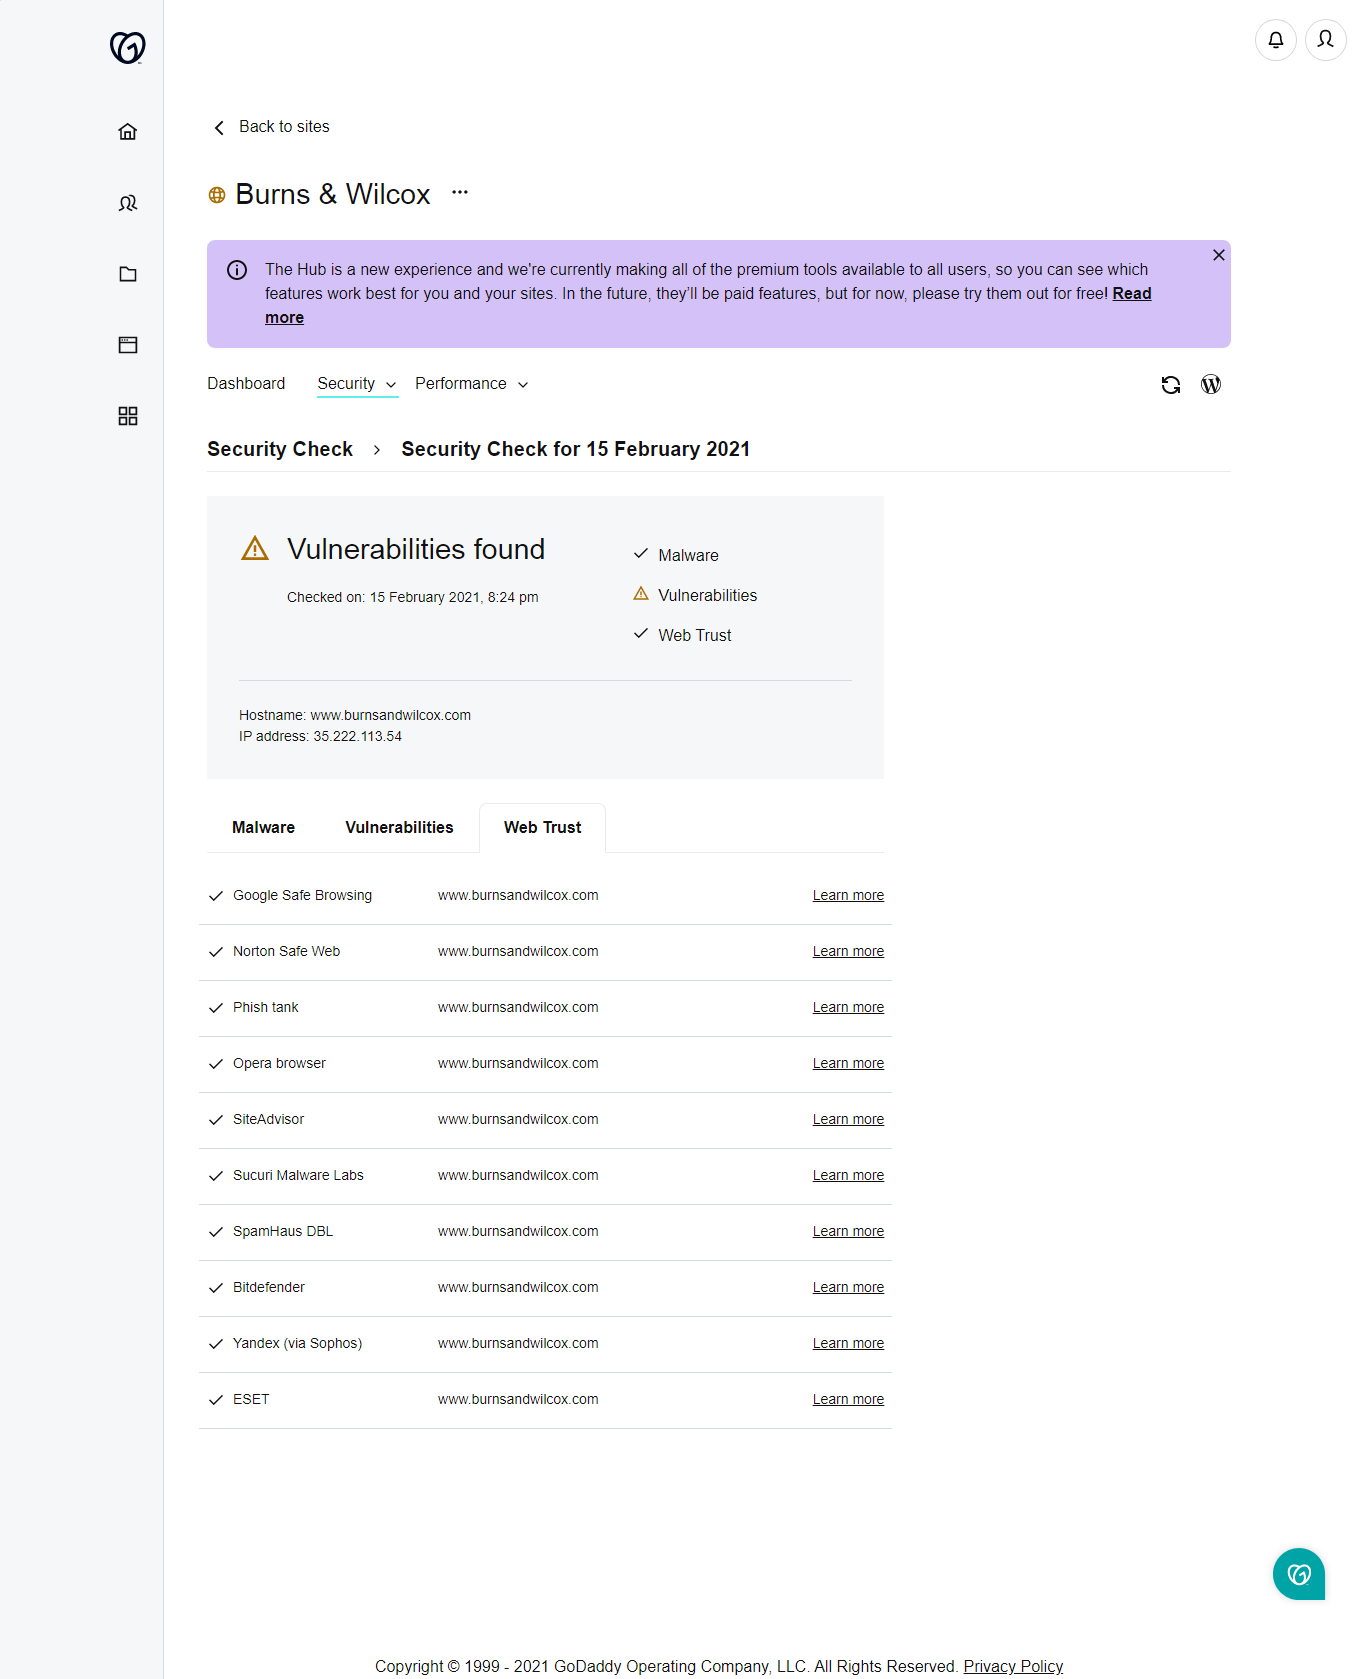Click the checkmark next to Malware summary
This screenshot has height=1679, width=1366.
click(x=641, y=554)
